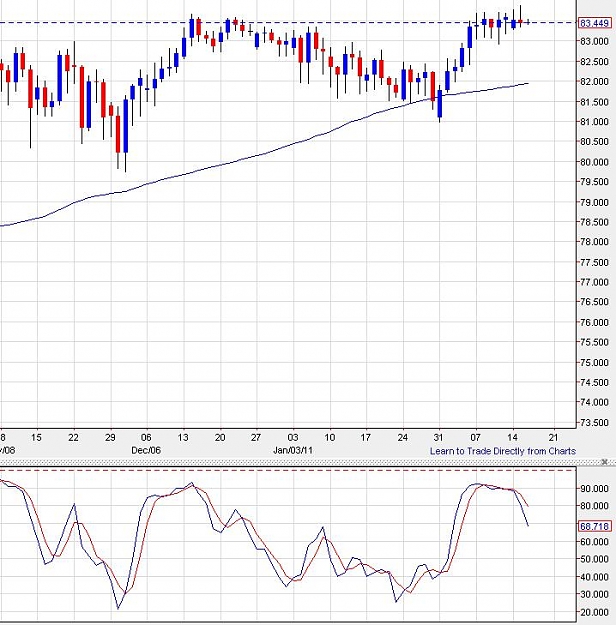Click the date tick labeled 20
616x625 pixels.
point(220,438)
